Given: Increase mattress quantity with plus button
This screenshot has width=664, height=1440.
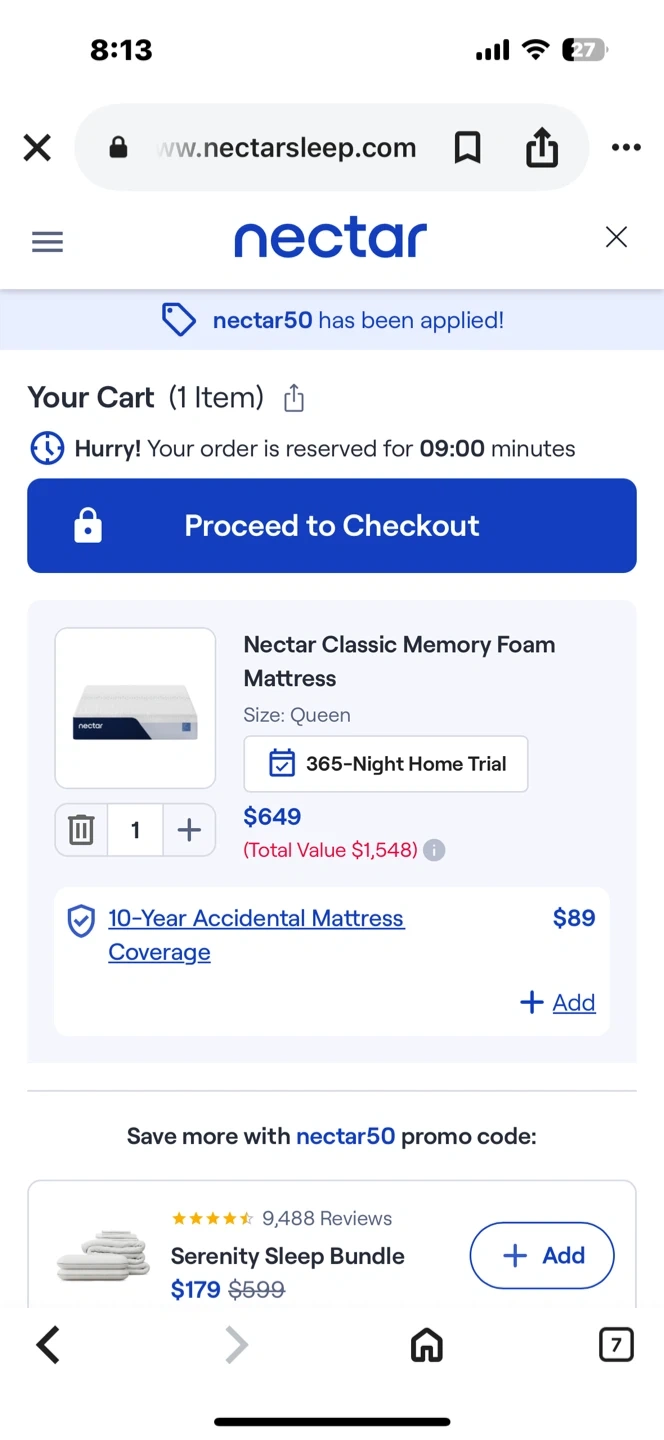Looking at the screenshot, I should pos(189,830).
